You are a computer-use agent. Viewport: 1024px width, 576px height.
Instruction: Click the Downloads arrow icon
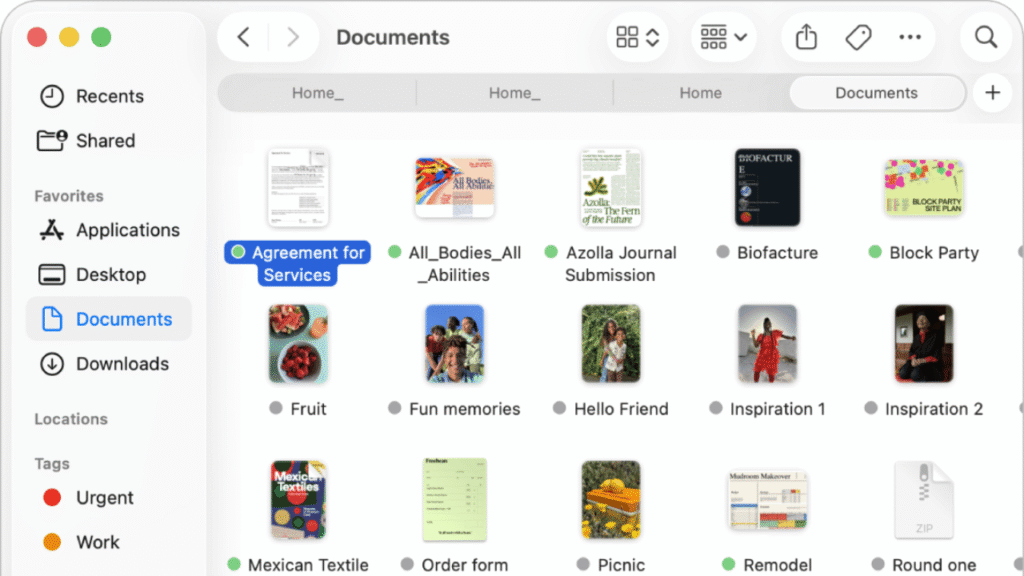click(52, 364)
